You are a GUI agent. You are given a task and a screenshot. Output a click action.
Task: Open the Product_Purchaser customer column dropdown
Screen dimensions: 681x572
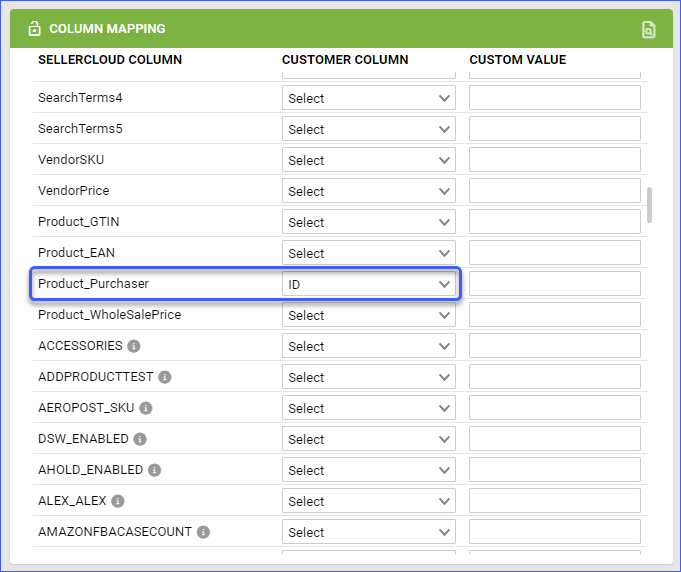click(x=368, y=284)
